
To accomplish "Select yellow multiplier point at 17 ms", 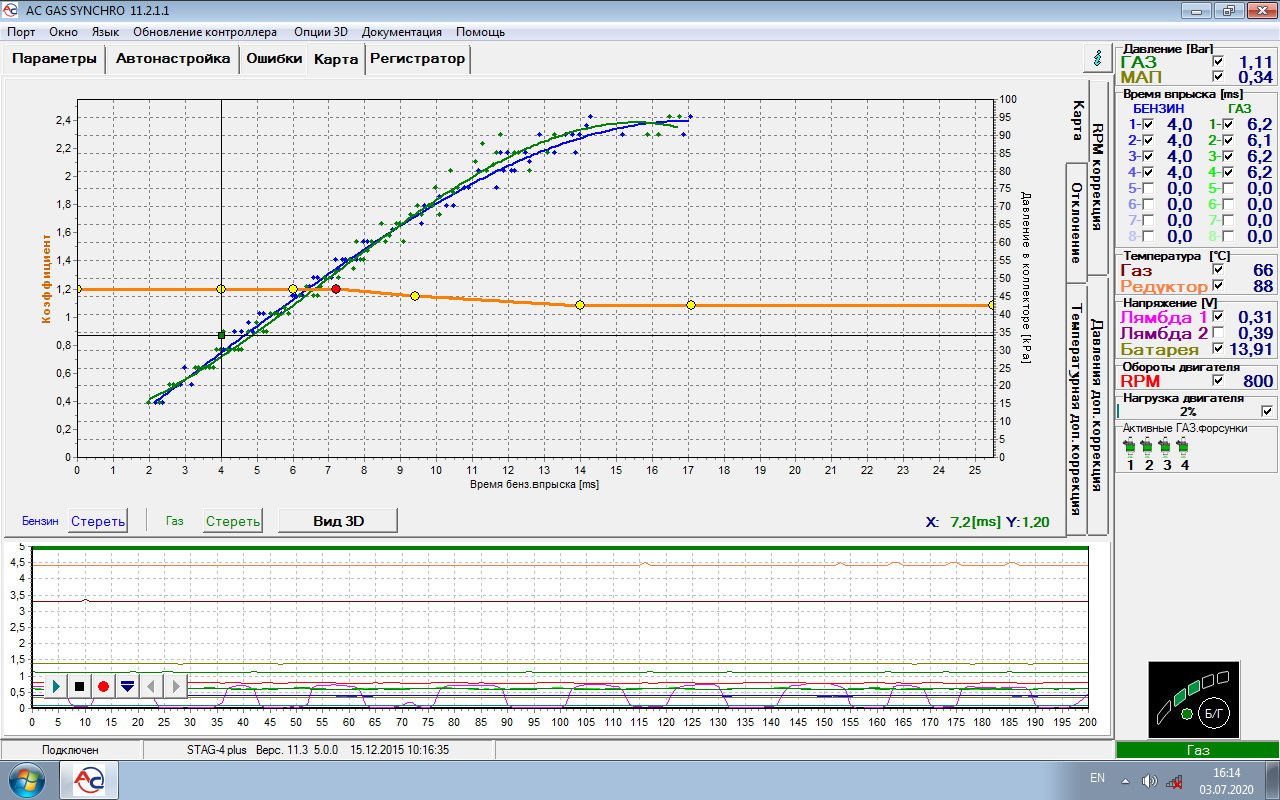I will tap(691, 305).
